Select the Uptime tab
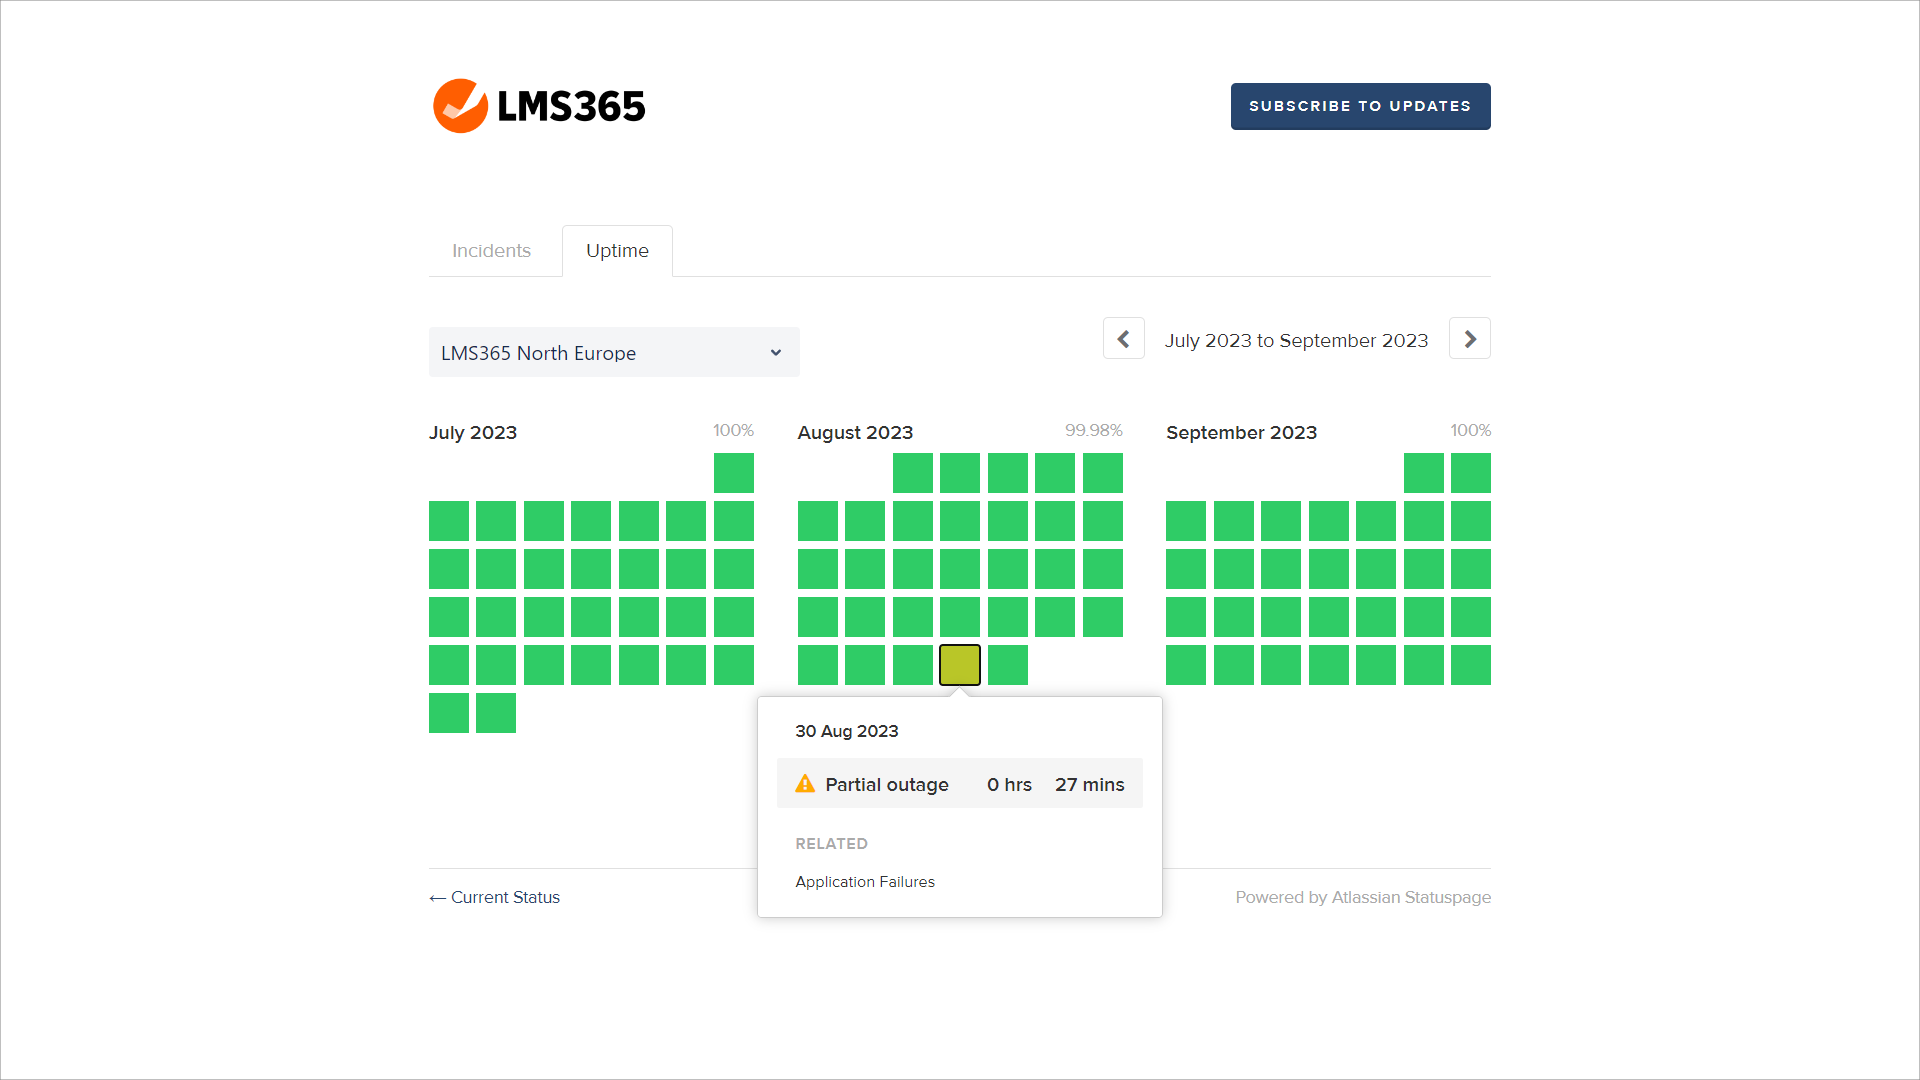Viewport: 1920px width, 1080px height. pyautogui.click(x=617, y=251)
